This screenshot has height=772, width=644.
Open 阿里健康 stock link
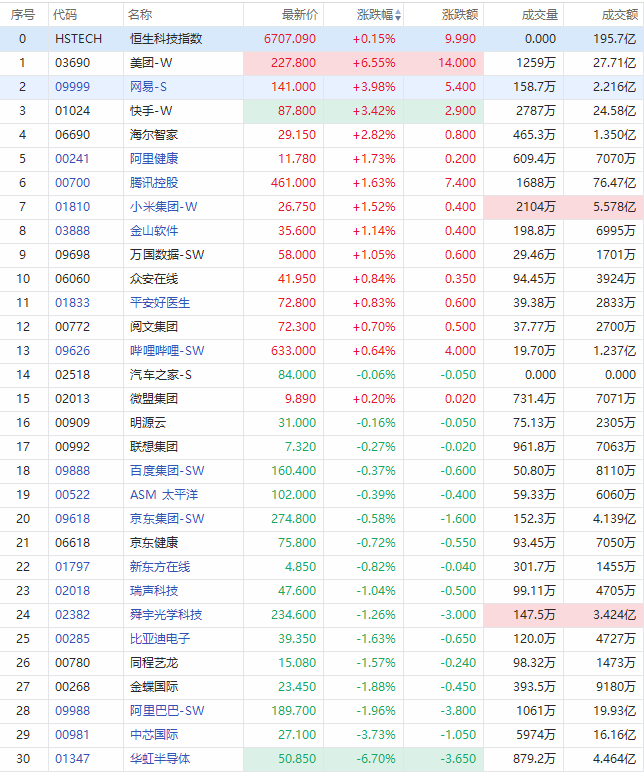coord(154,159)
